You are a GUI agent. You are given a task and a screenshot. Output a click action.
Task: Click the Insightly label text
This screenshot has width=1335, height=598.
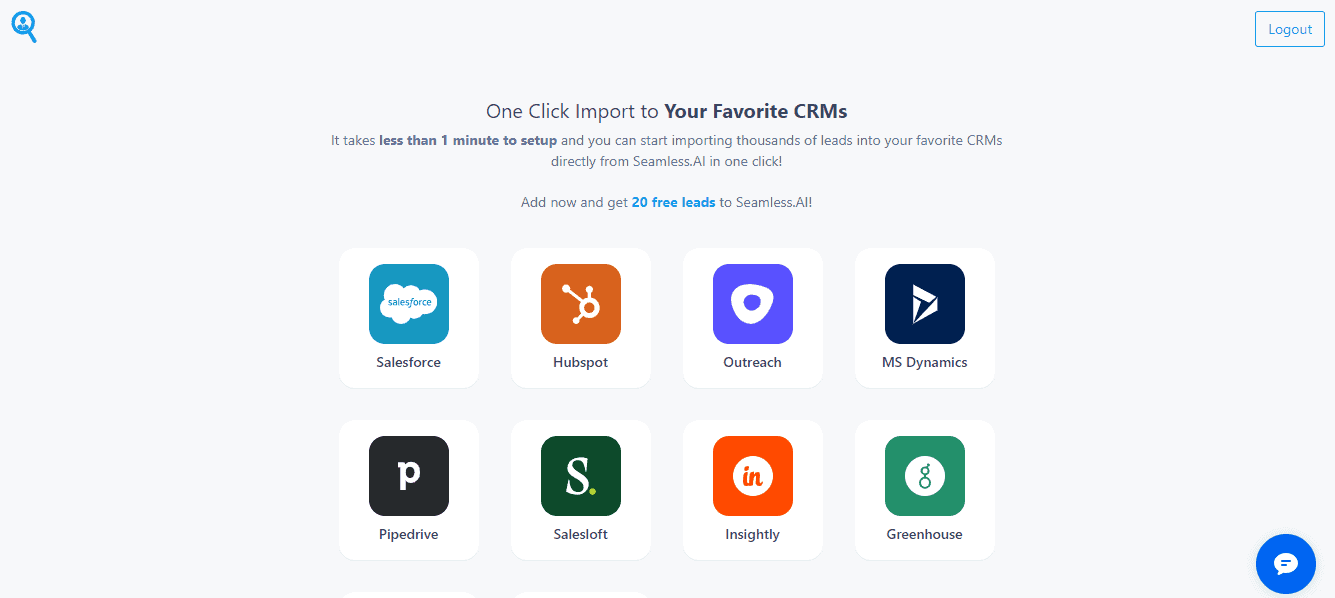coord(753,534)
